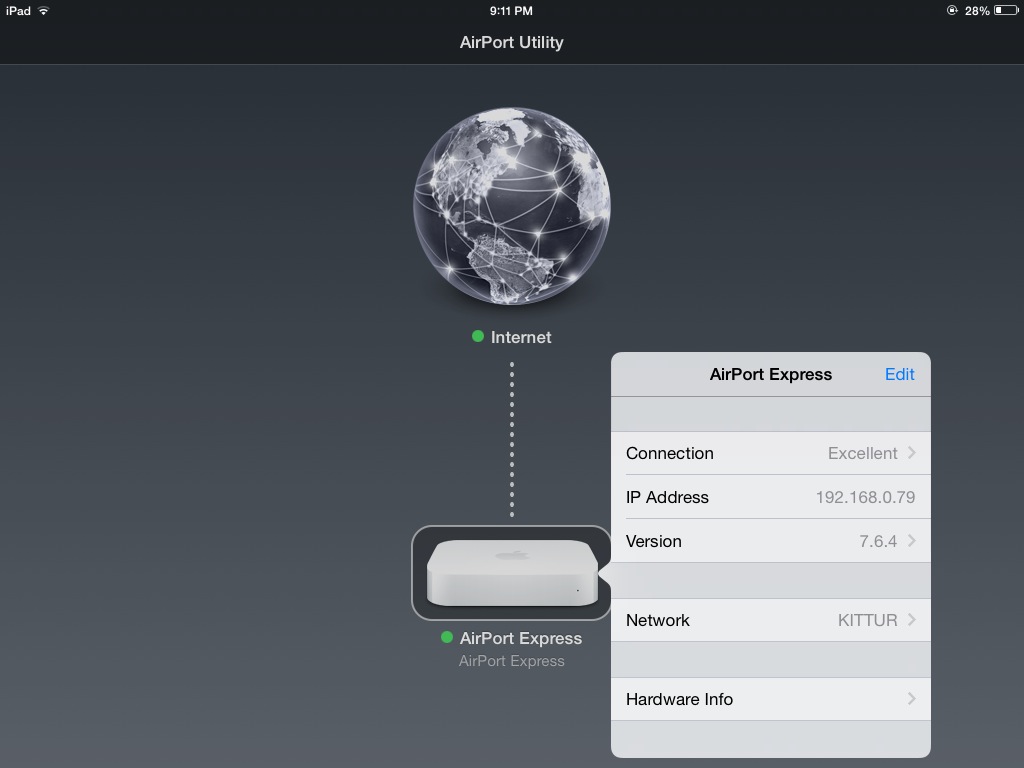Image resolution: width=1024 pixels, height=768 pixels.
Task: Select the AirPort Express base station icon
Action: 511,573
